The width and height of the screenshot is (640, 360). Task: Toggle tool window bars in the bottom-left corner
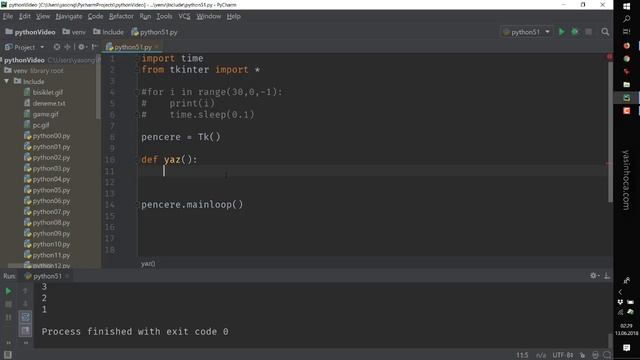(x=7, y=355)
